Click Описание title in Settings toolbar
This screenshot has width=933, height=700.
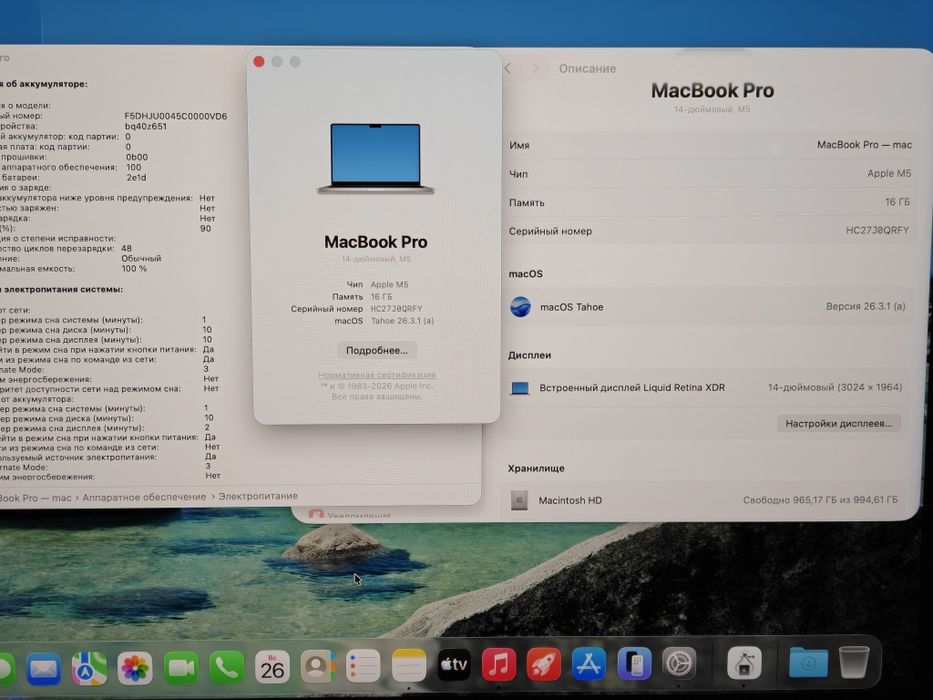[587, 68]
